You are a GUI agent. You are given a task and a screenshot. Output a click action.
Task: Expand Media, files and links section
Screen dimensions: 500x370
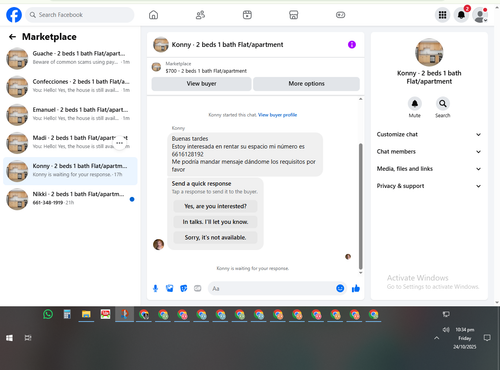click(x=429, y=169)
